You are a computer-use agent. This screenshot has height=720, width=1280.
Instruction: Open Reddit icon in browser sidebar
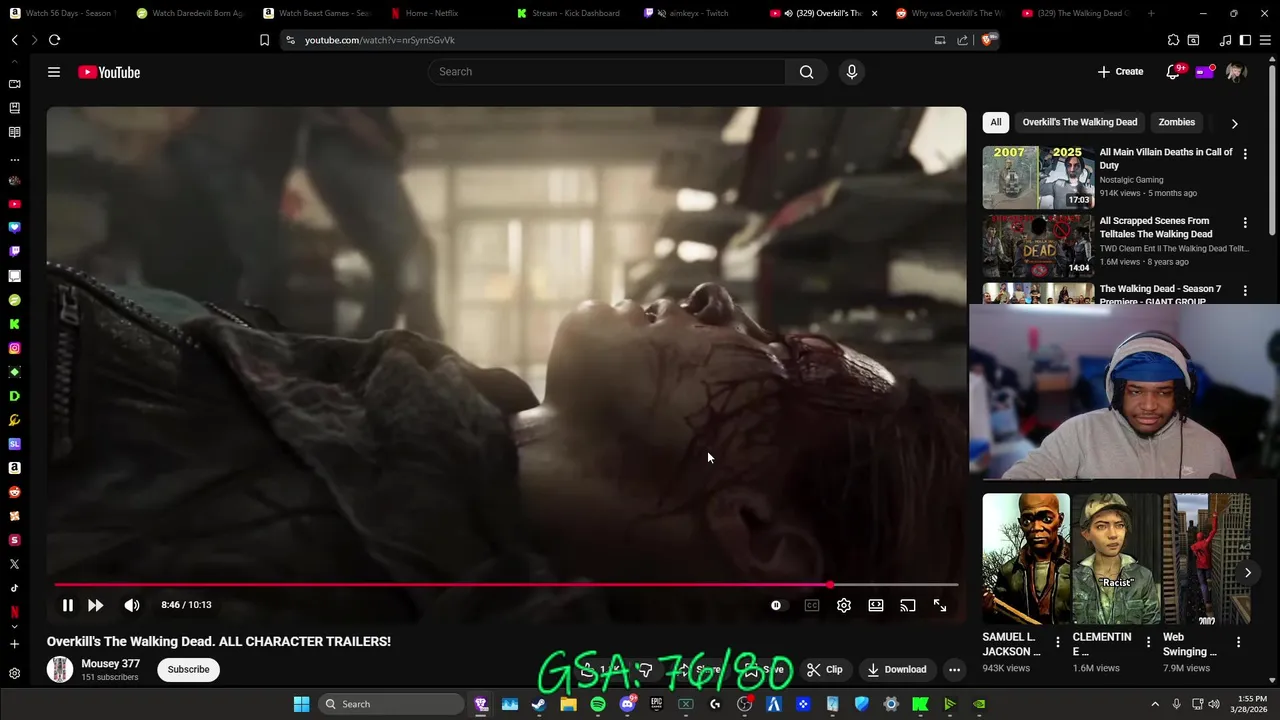click(x=14, y=492)
